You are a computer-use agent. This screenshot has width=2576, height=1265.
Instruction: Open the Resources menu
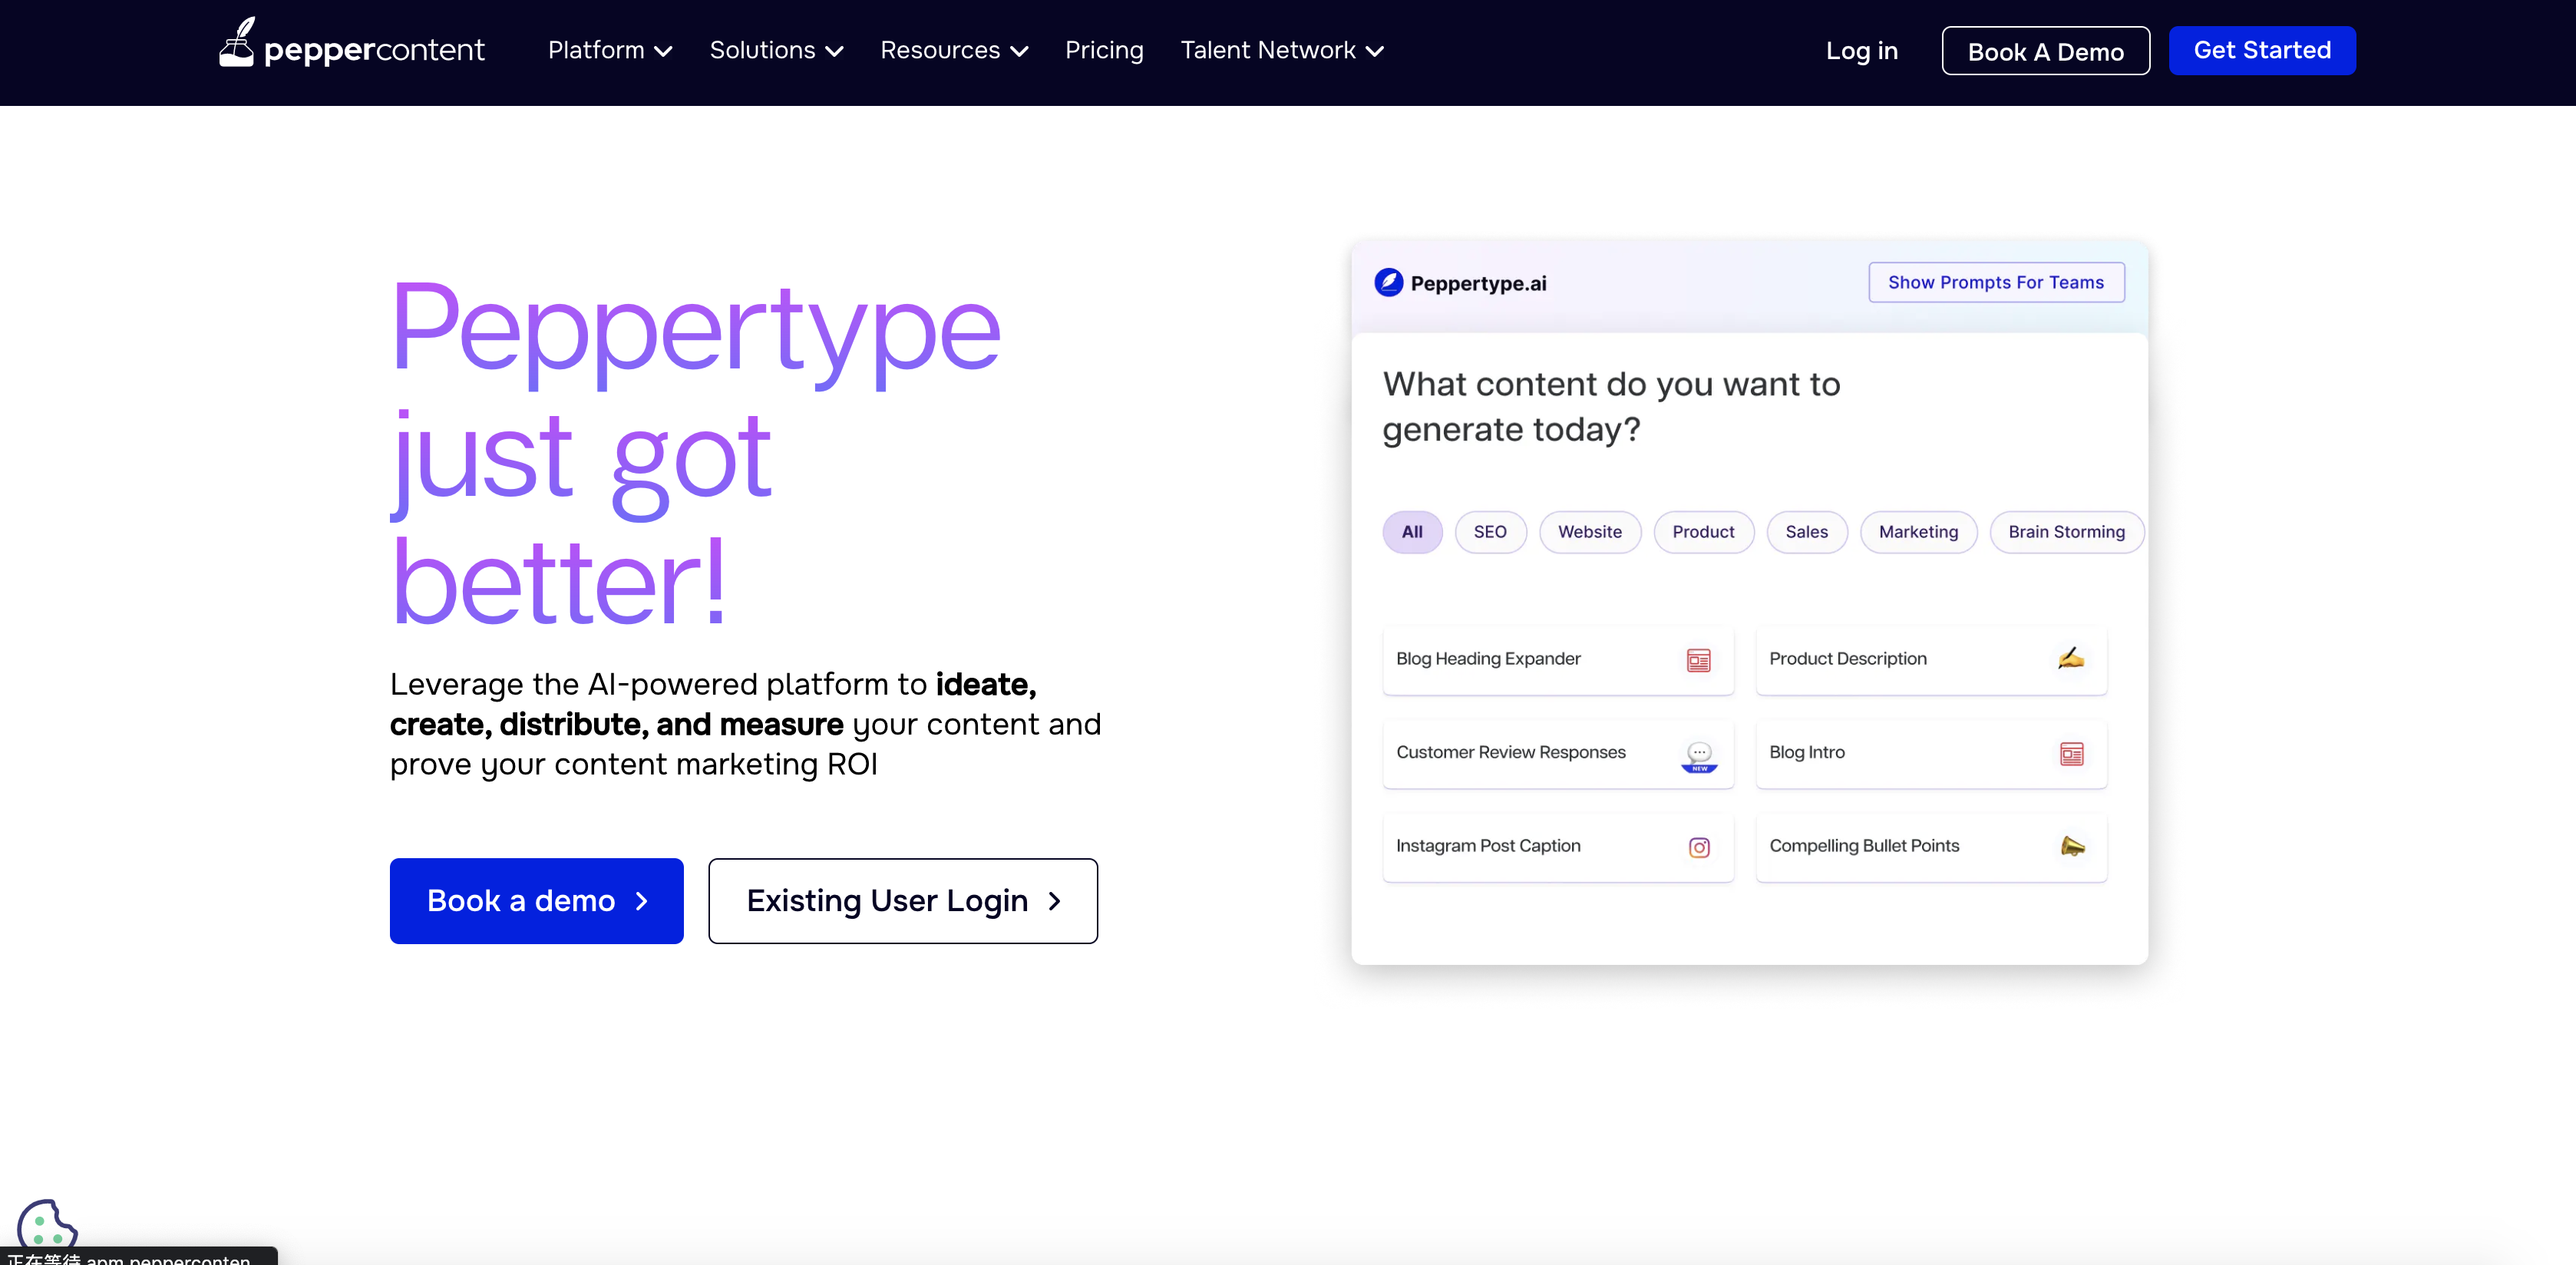click(x=953, y=50)
